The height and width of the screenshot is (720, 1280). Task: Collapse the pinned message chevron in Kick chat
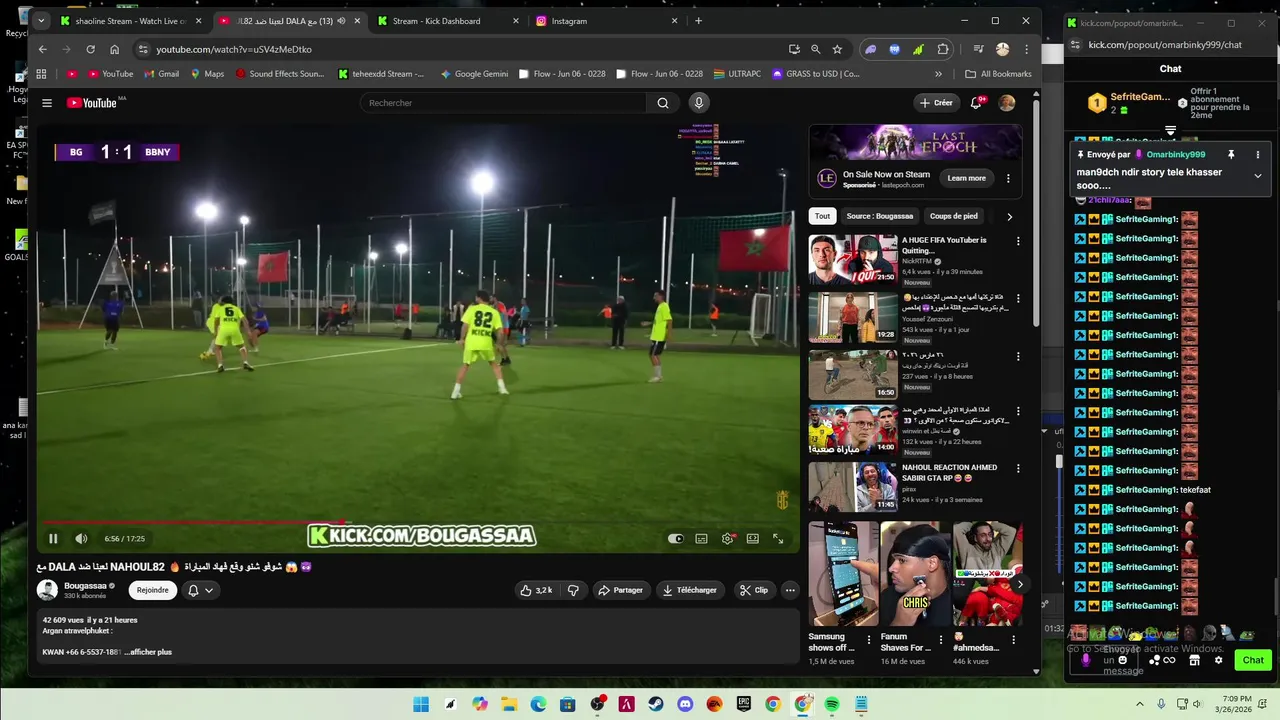(1258, 176)
